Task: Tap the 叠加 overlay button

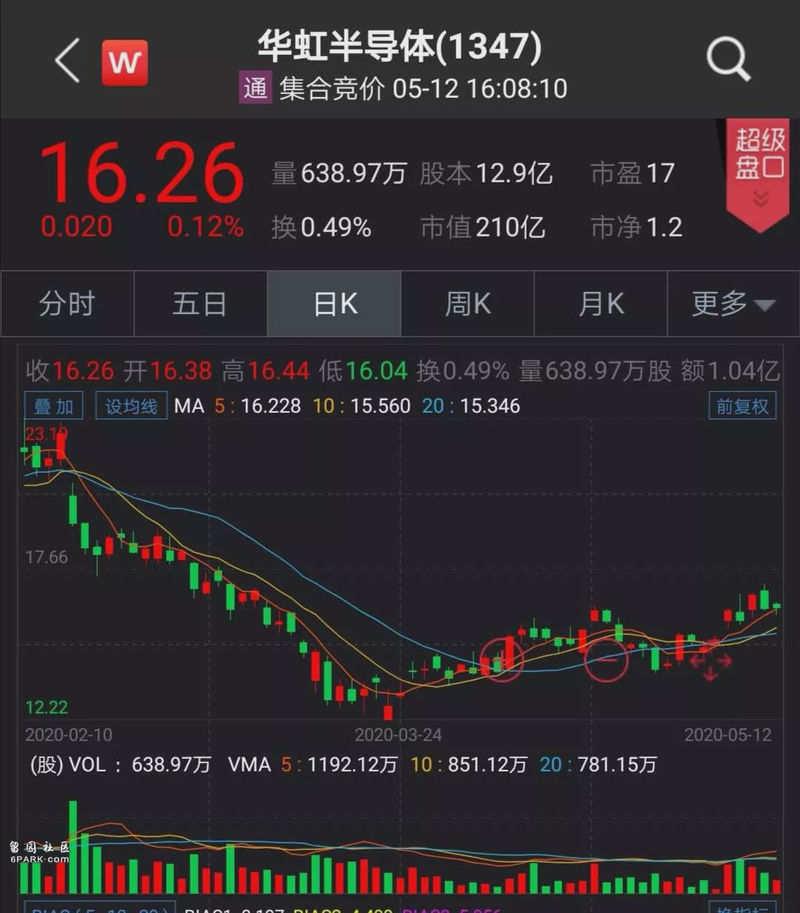Action: tap(54, 406)
